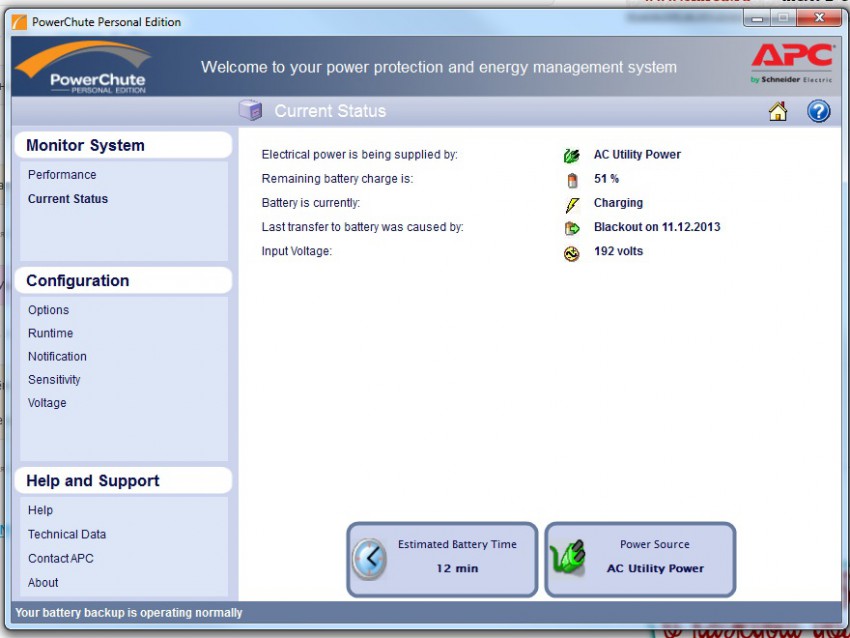Click the Charging lightning bolt icon
850x638 pixels.
572,204
